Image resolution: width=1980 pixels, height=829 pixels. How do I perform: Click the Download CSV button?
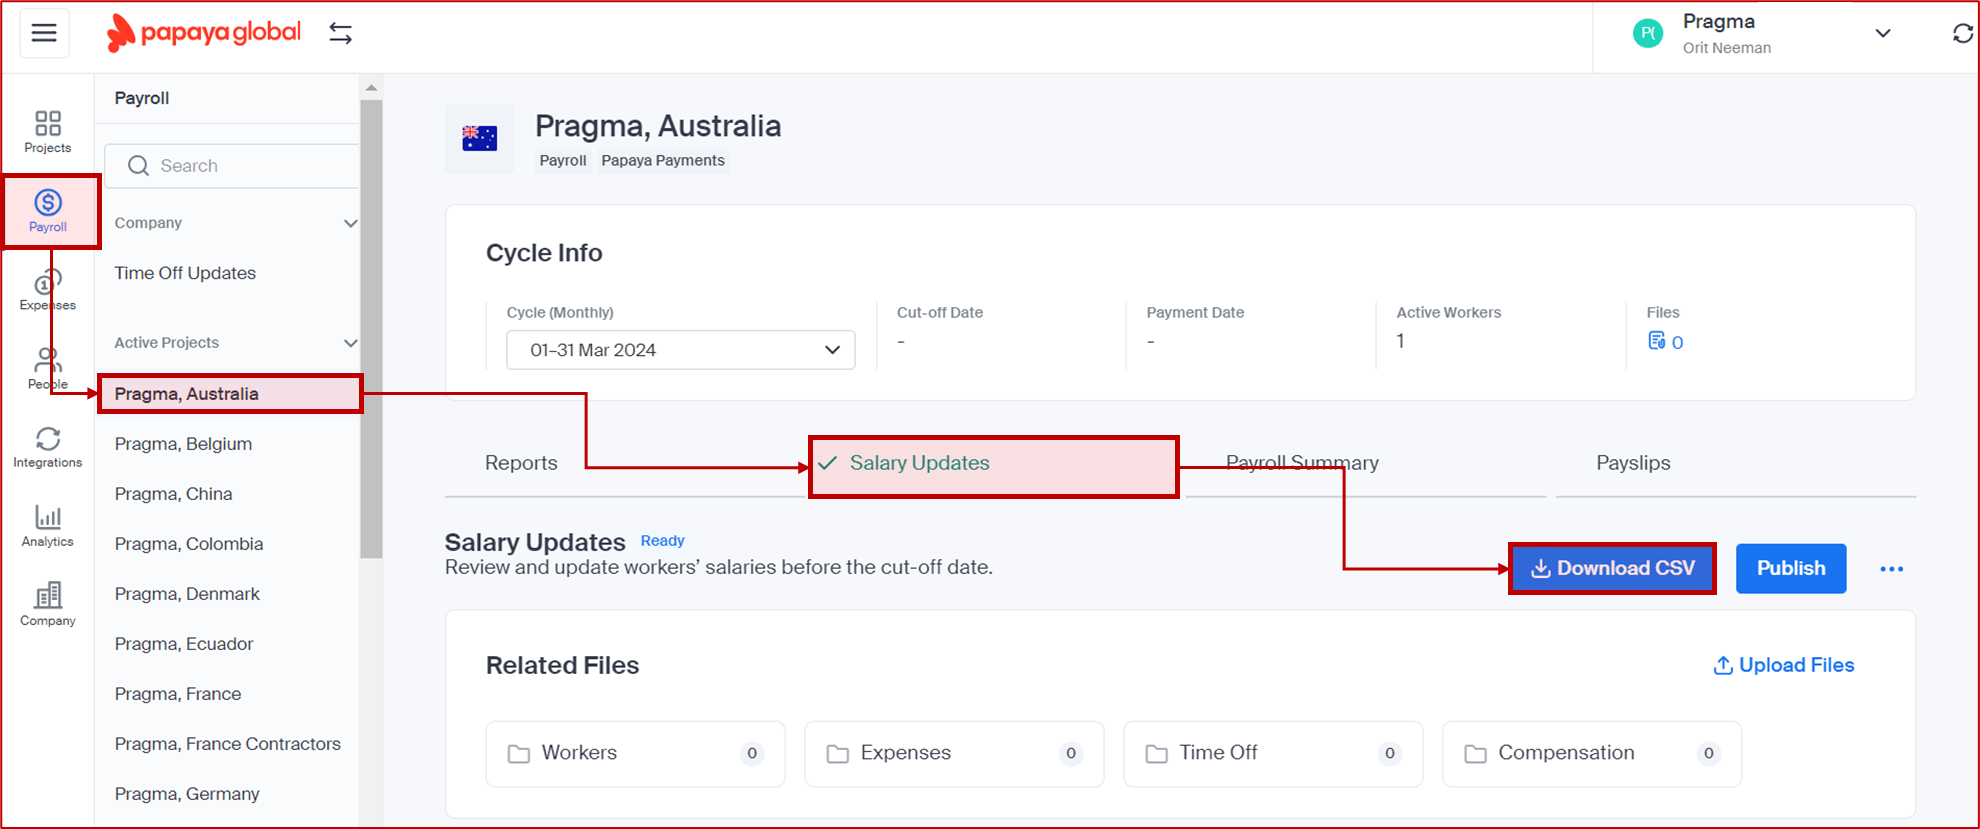coord(1612,568)
